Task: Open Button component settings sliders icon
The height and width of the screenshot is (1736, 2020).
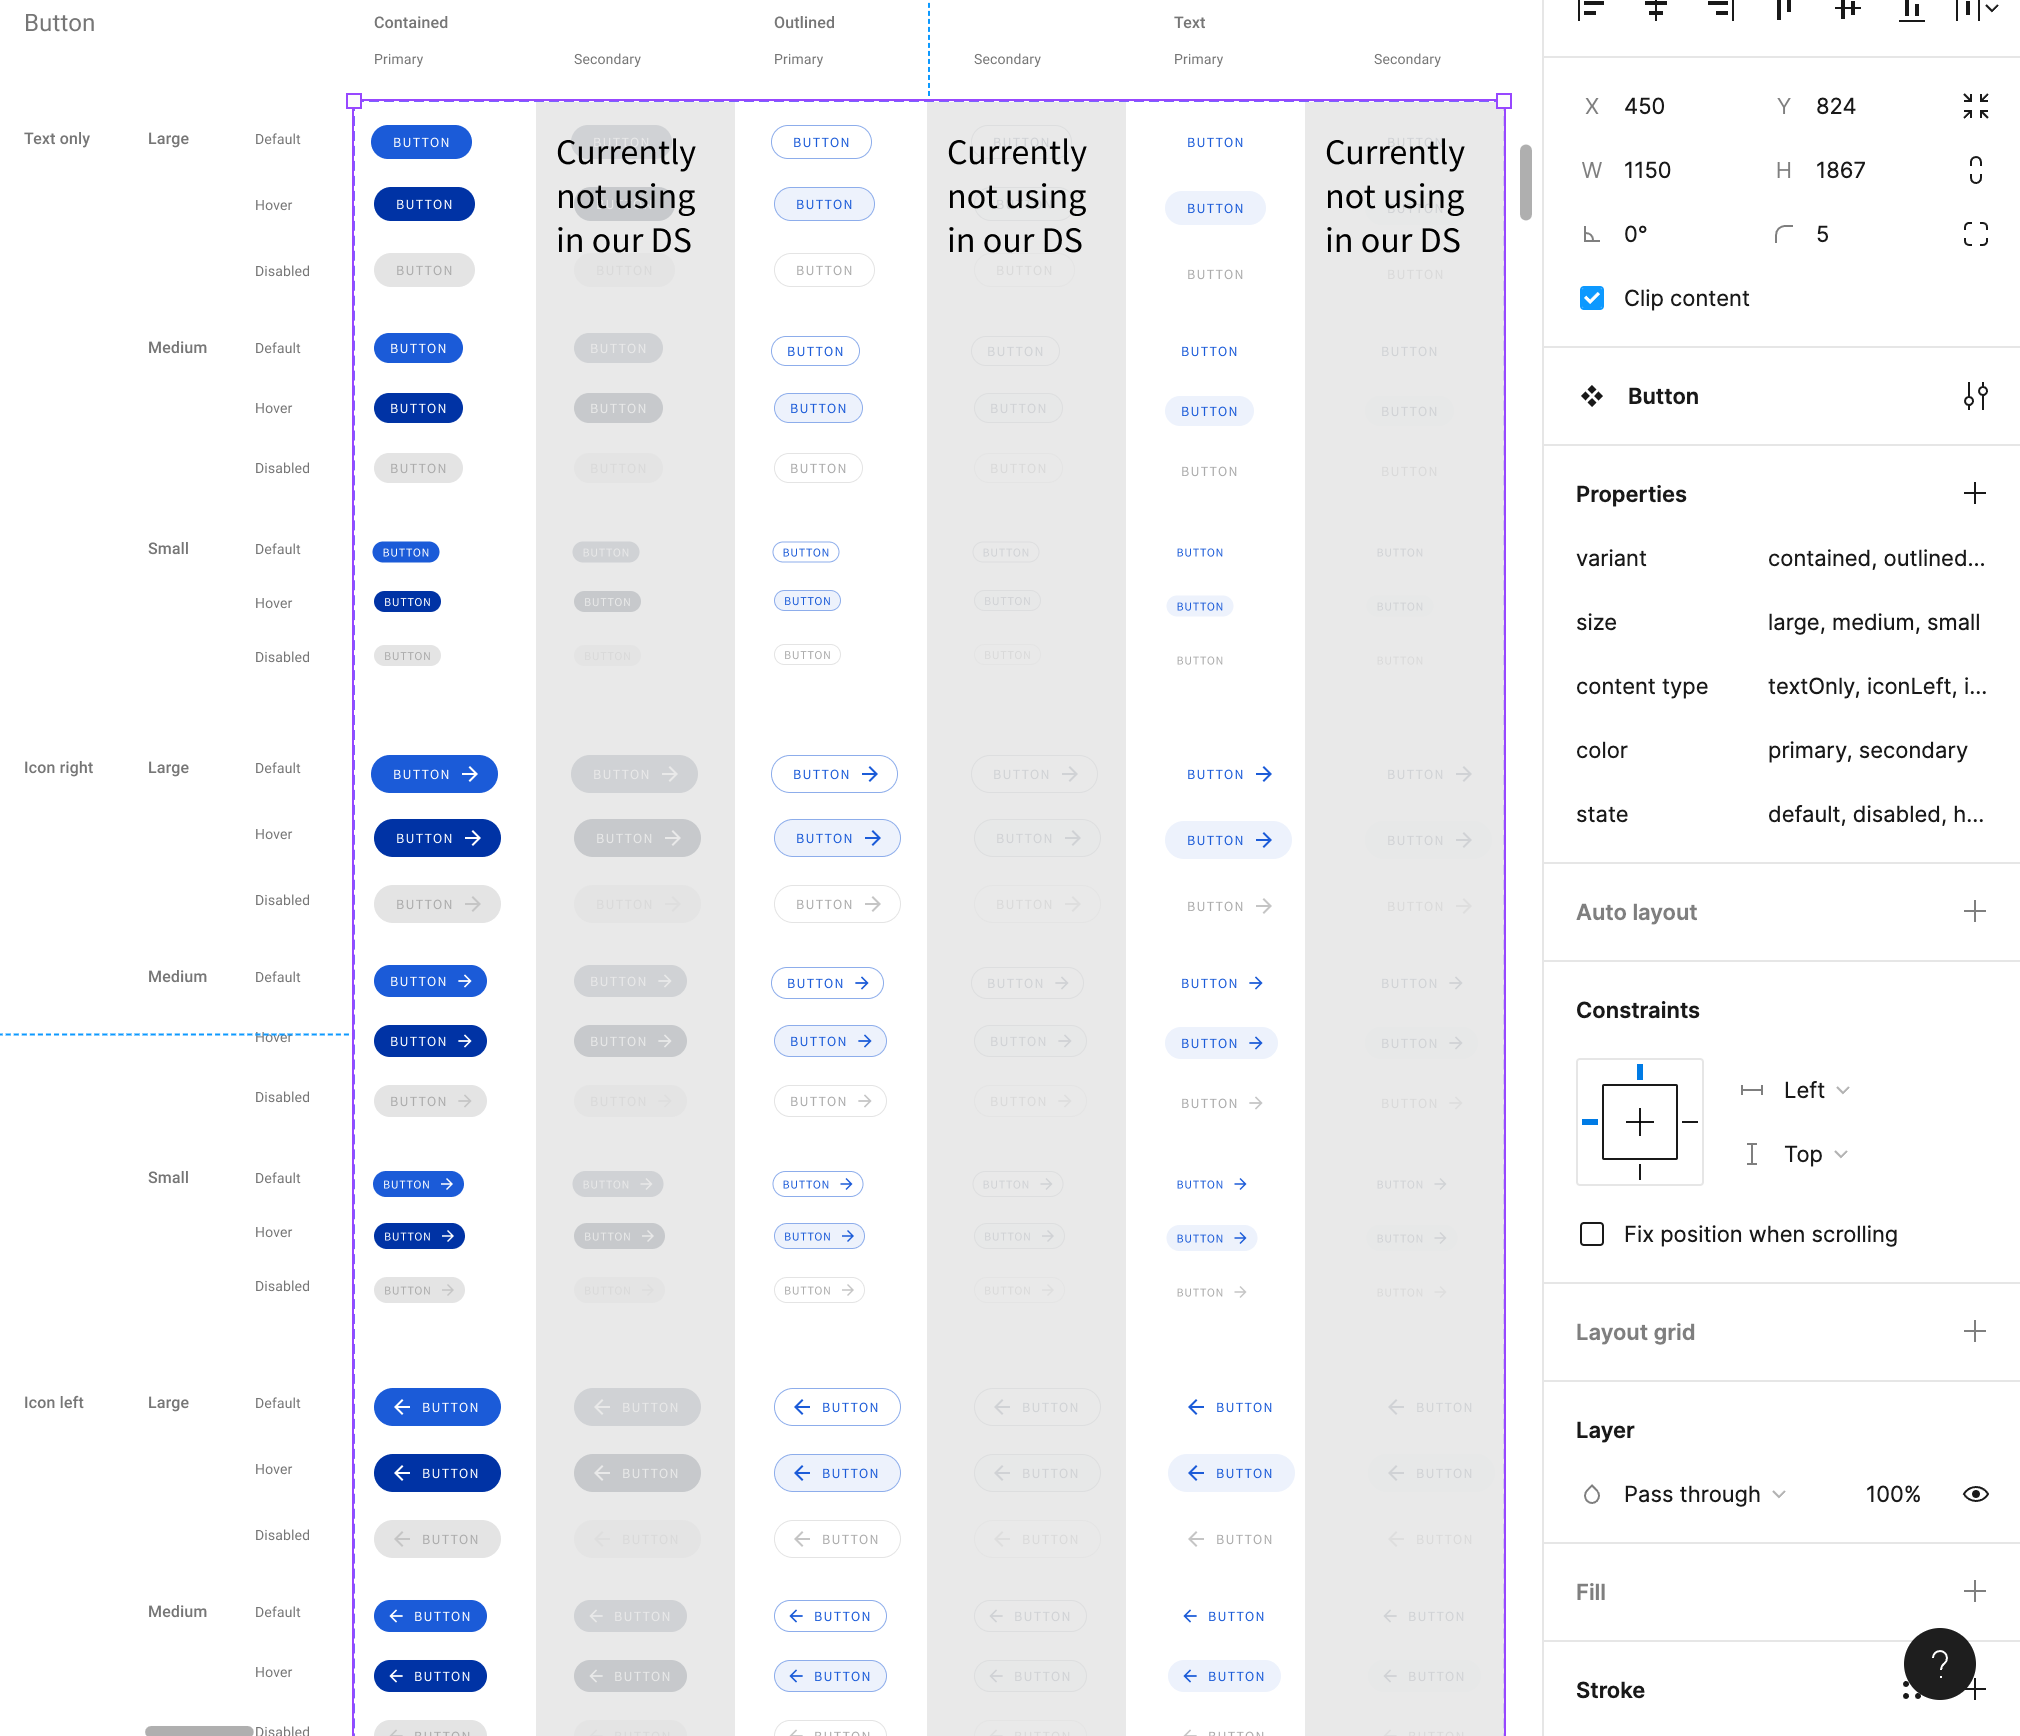Action: coord(1975,396)
